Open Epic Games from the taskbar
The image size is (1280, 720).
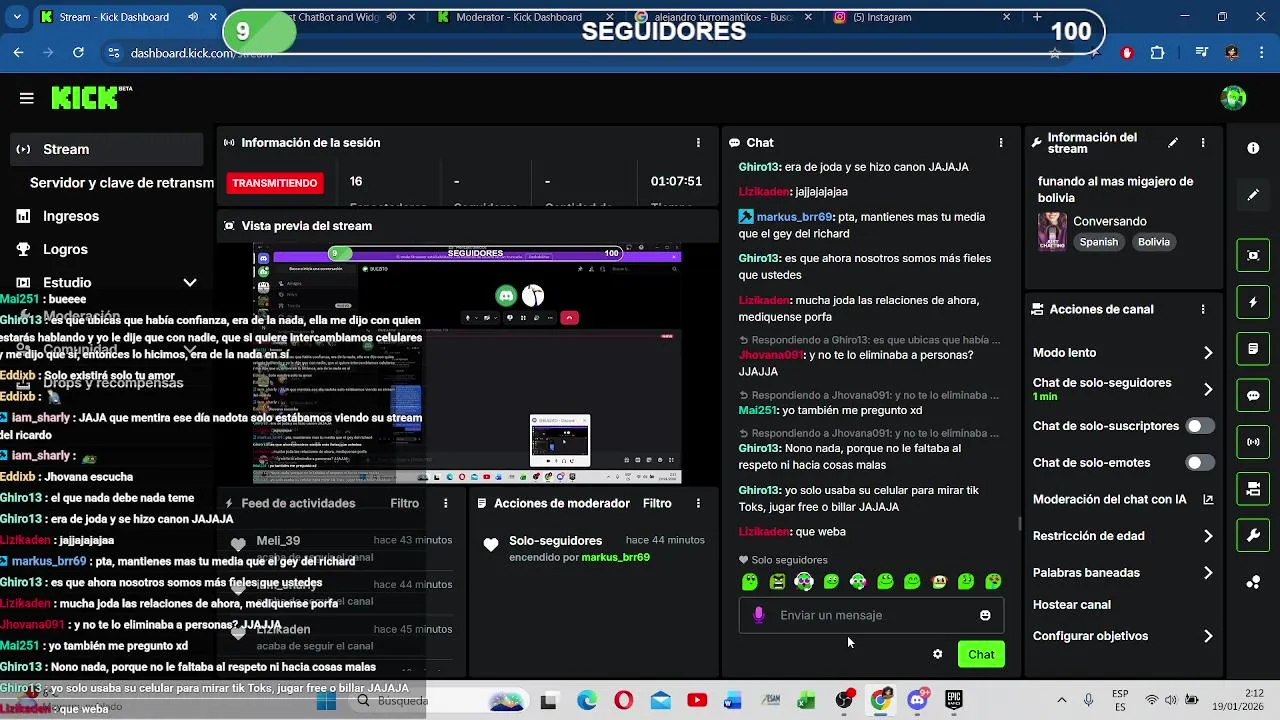[954, 701]
